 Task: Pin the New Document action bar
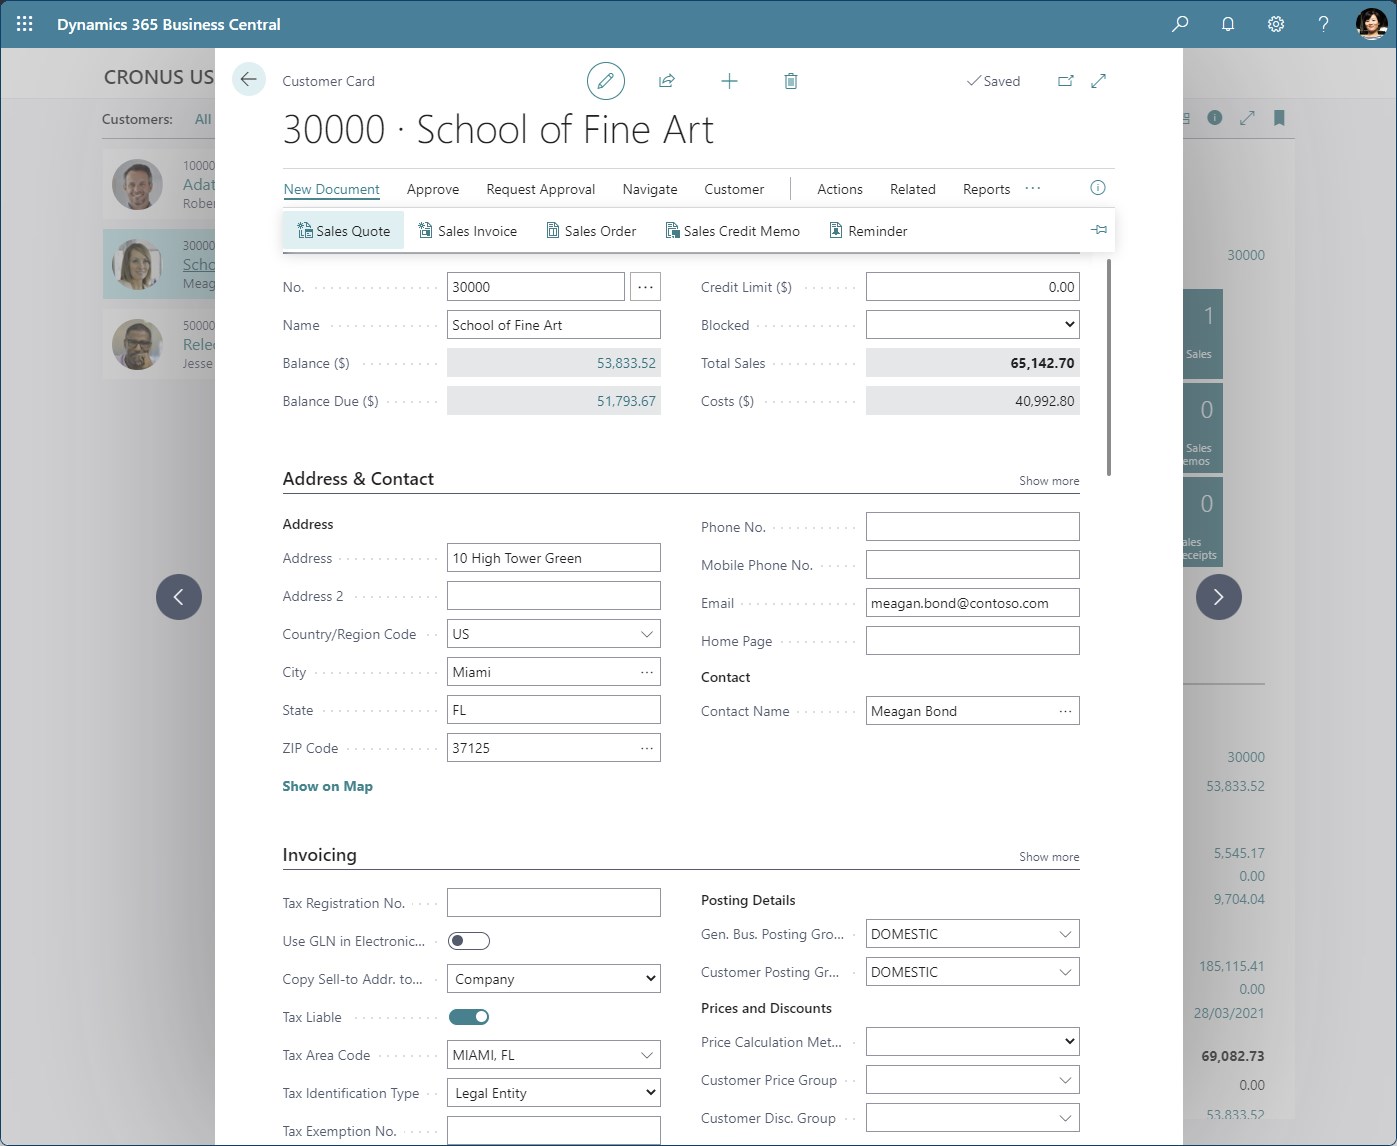point(1098,229)
